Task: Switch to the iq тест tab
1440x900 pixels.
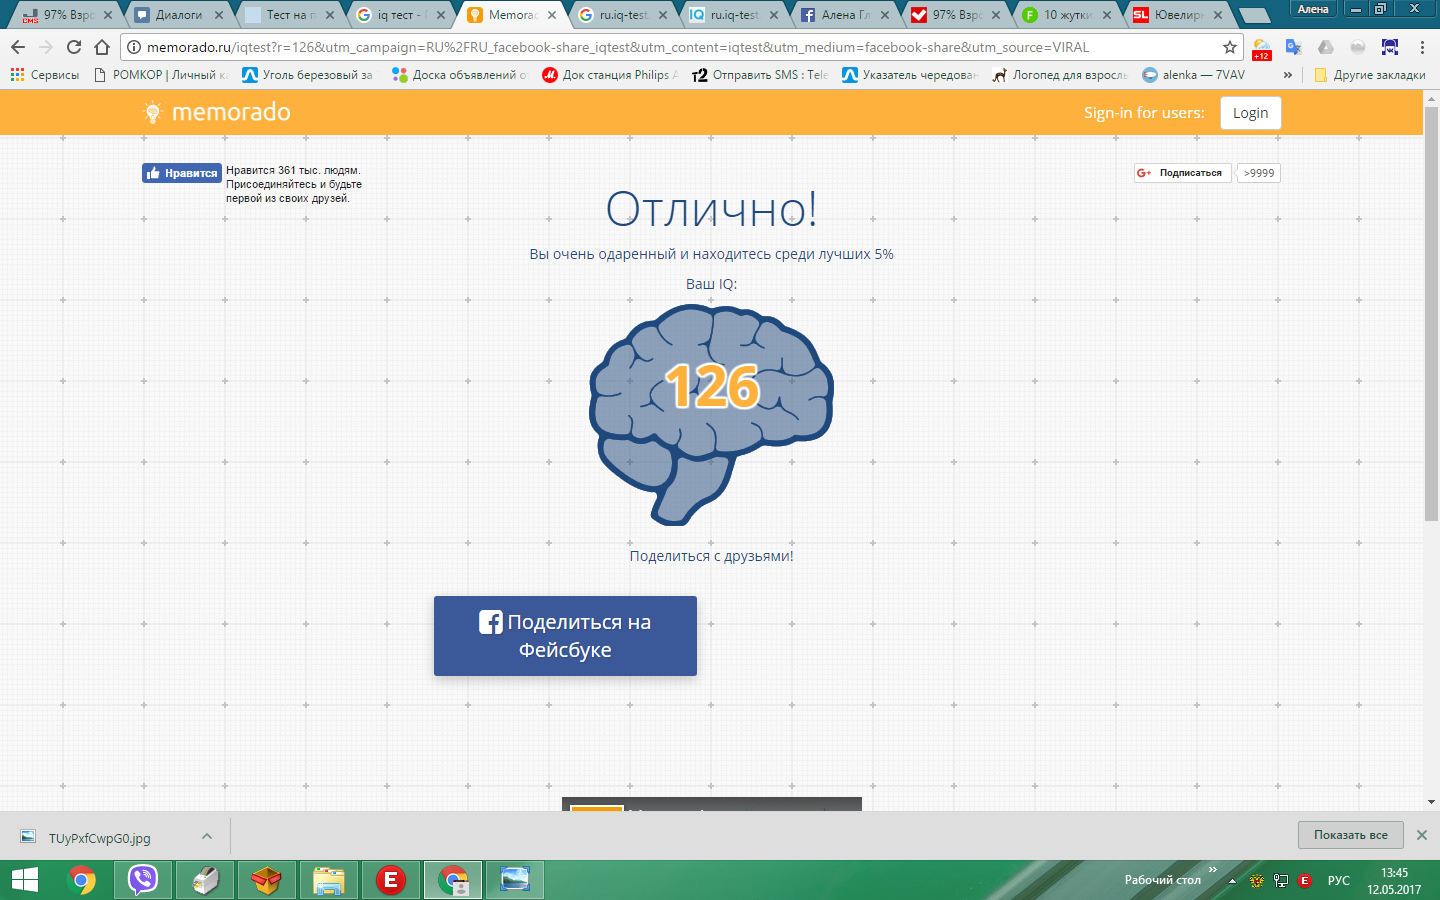Action: [400, 15]
